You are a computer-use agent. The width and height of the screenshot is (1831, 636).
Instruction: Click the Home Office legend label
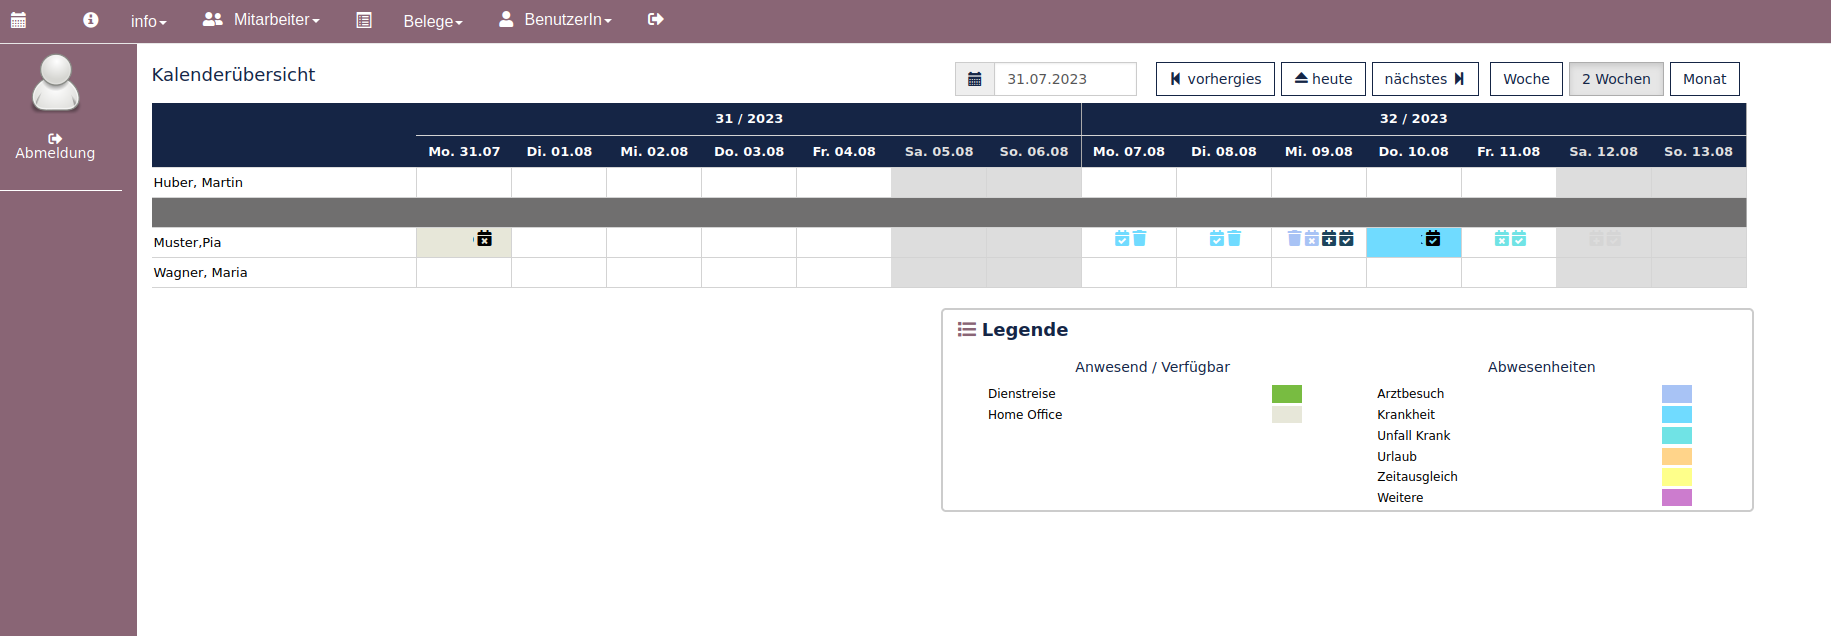click(1025, 414)
